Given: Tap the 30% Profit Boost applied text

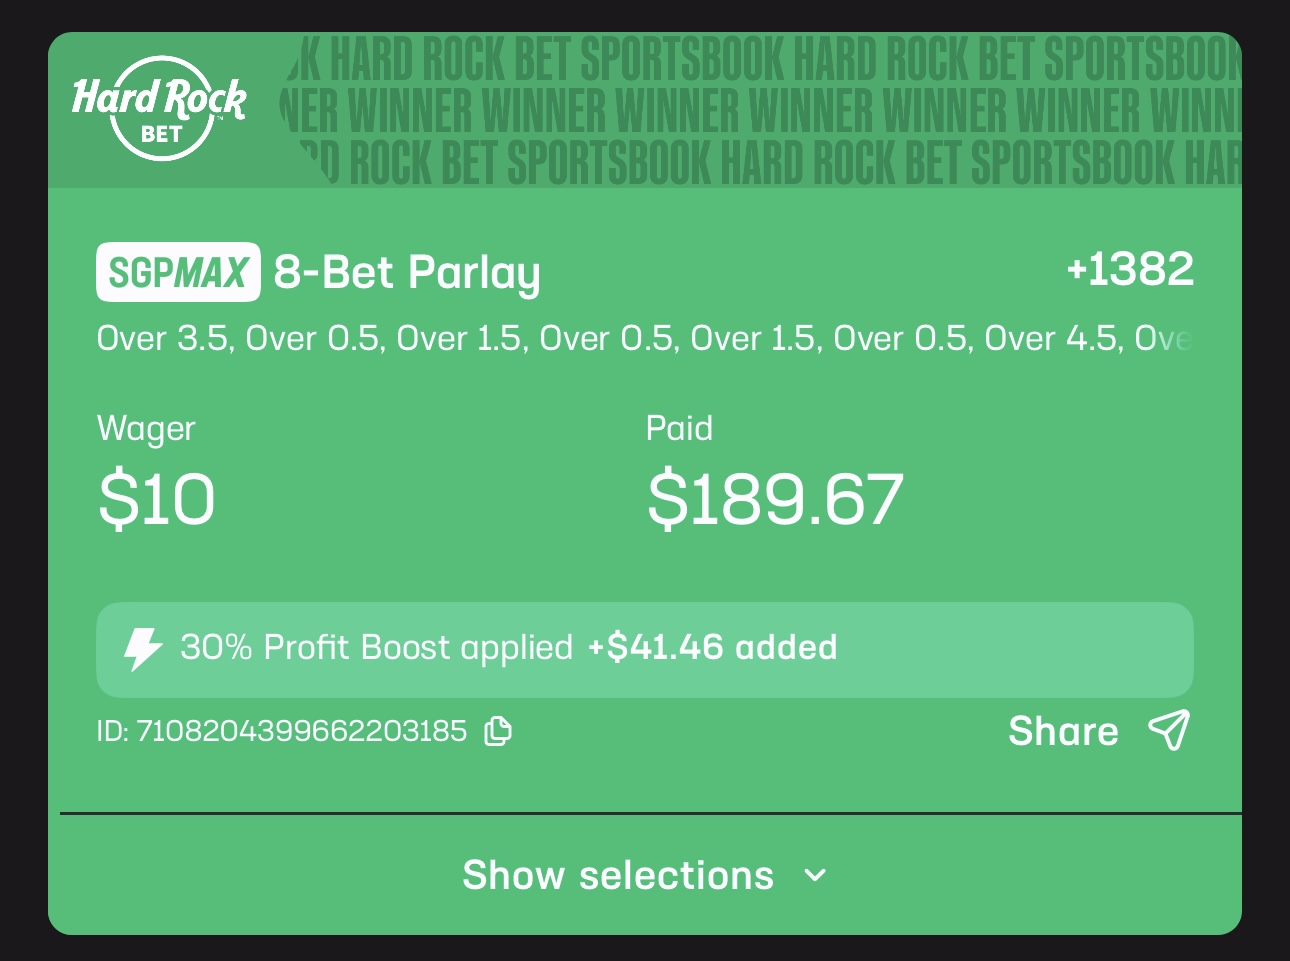Looking at the screenshot, I should [x=376, y=648].
